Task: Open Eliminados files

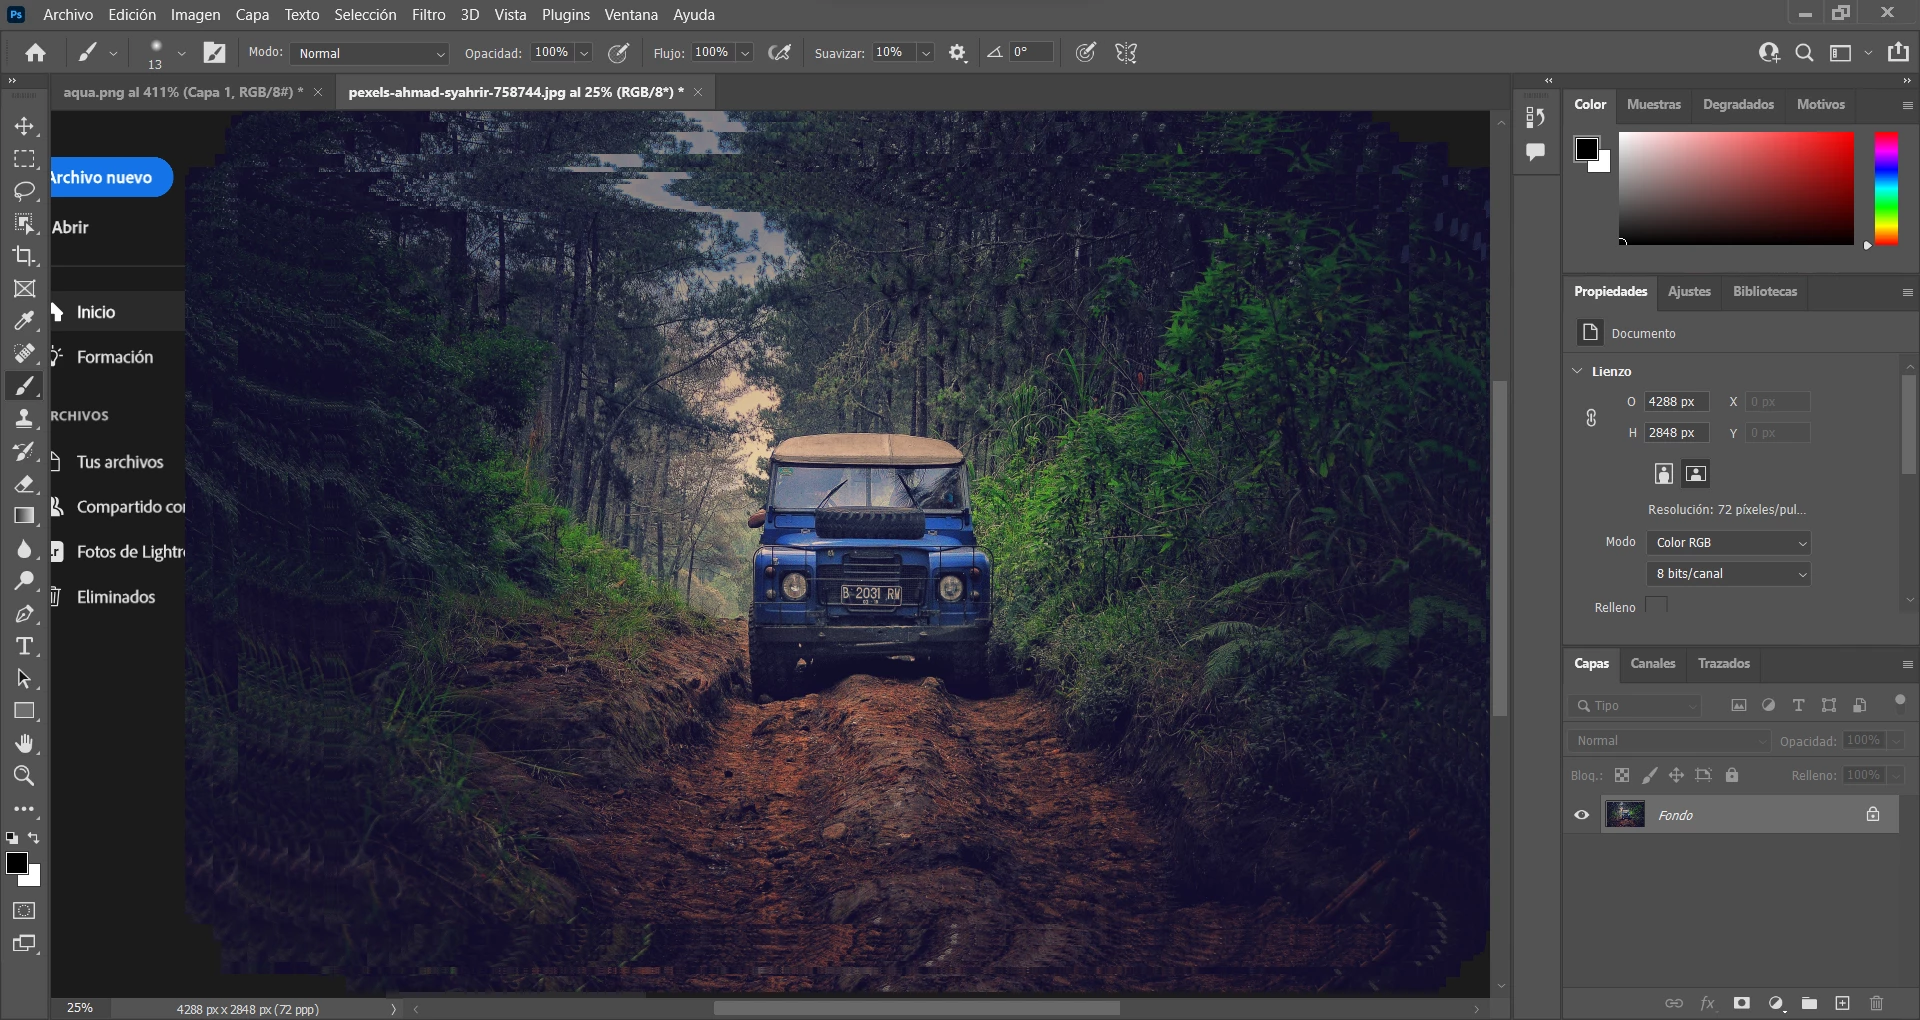Action: 116,597
